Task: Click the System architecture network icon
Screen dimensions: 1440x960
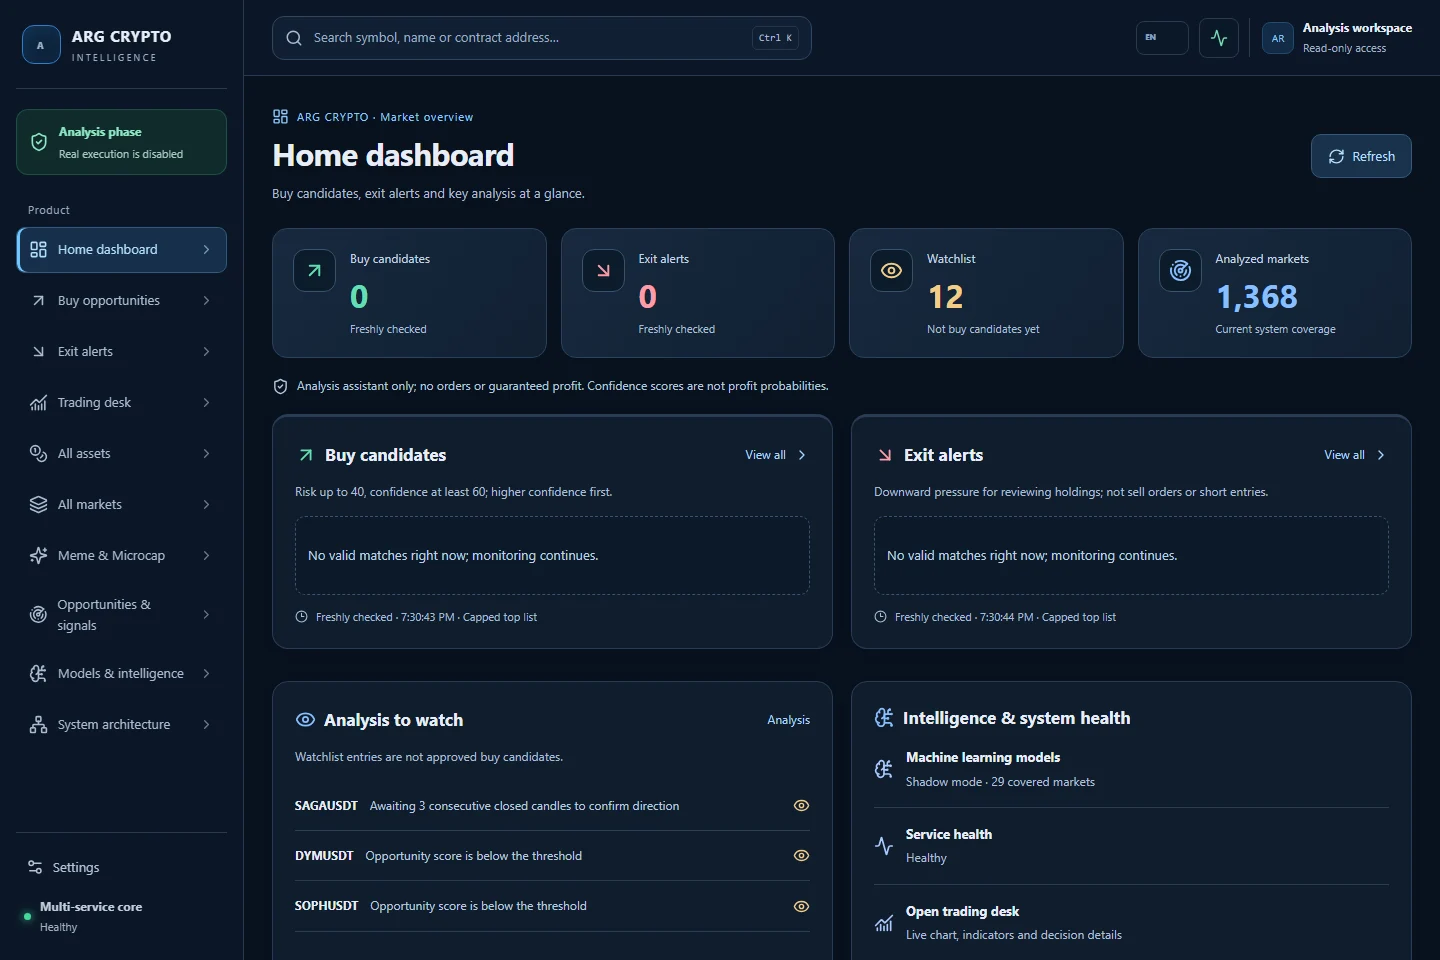Action: click(38, 725)
